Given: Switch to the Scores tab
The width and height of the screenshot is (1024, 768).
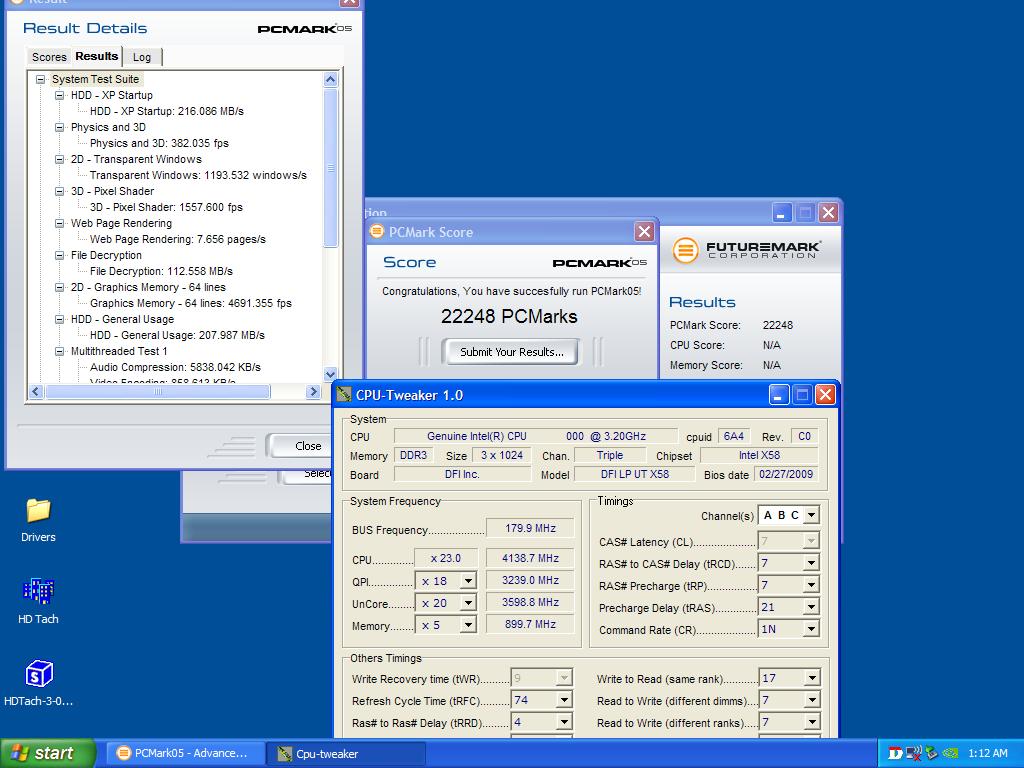Looking at the screenshot, I should (x=49, y=57).
